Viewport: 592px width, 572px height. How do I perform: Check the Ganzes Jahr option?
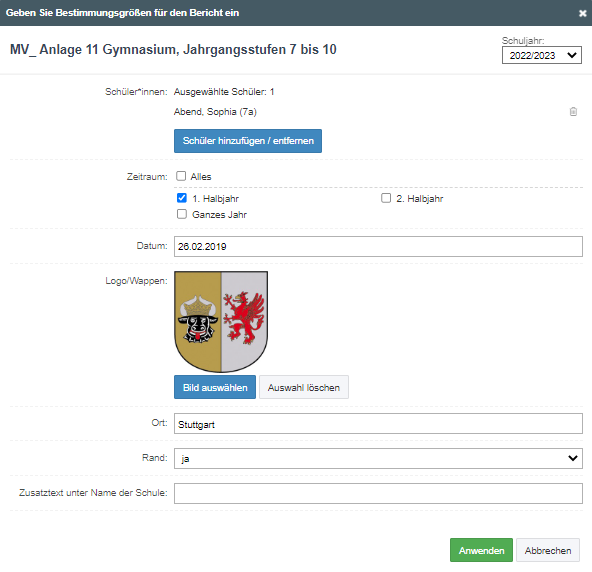[x=182, y=214]
